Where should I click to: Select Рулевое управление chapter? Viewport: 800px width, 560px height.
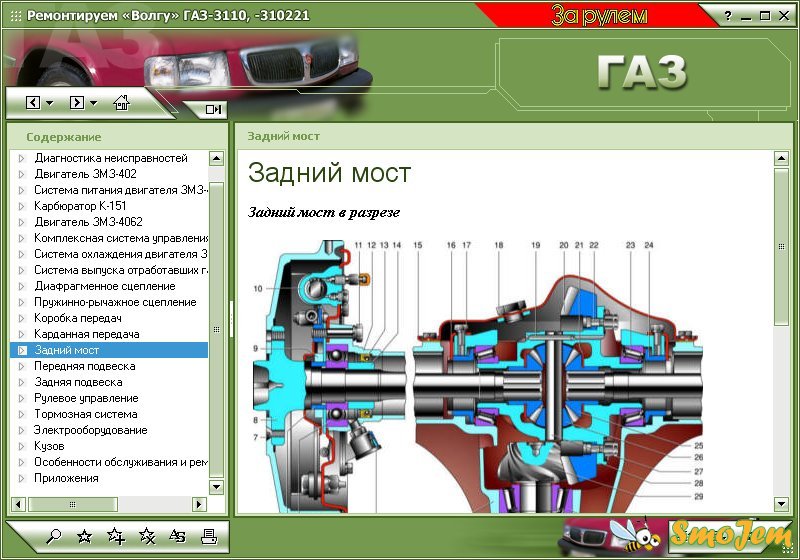point(86,398)
